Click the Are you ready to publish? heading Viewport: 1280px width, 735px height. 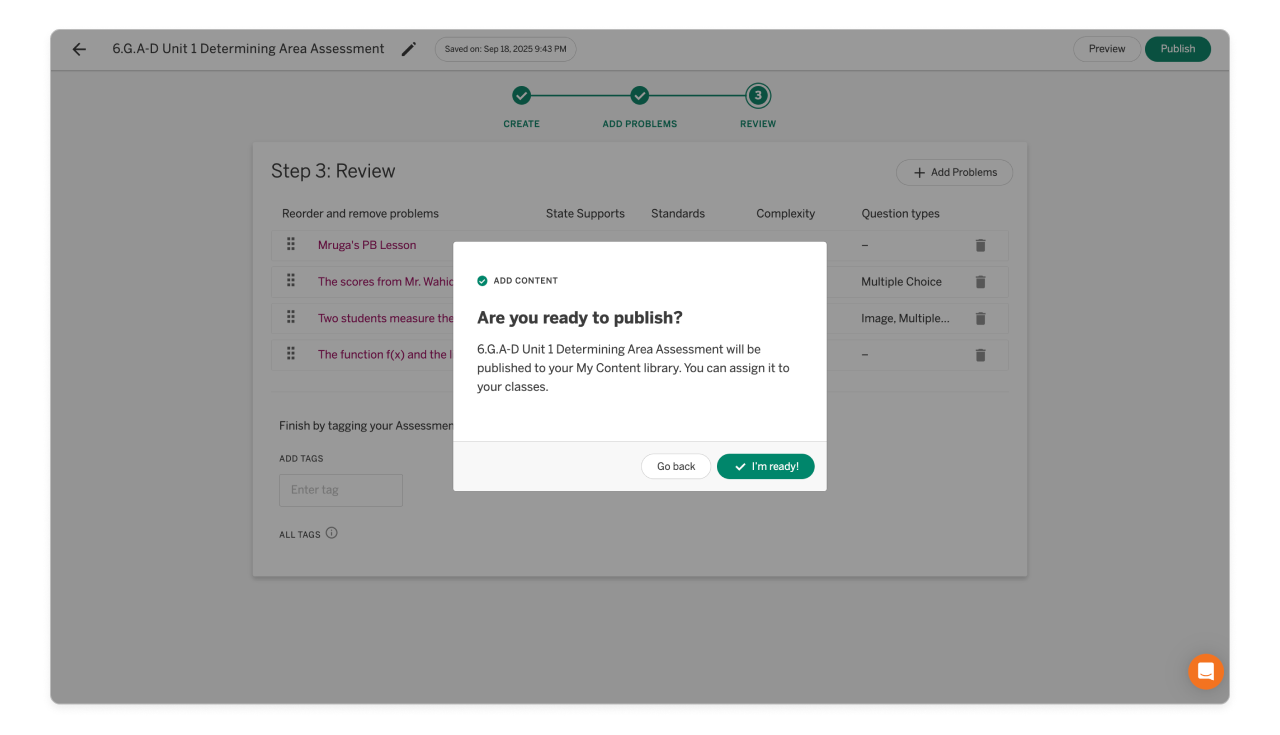(580, 318)
